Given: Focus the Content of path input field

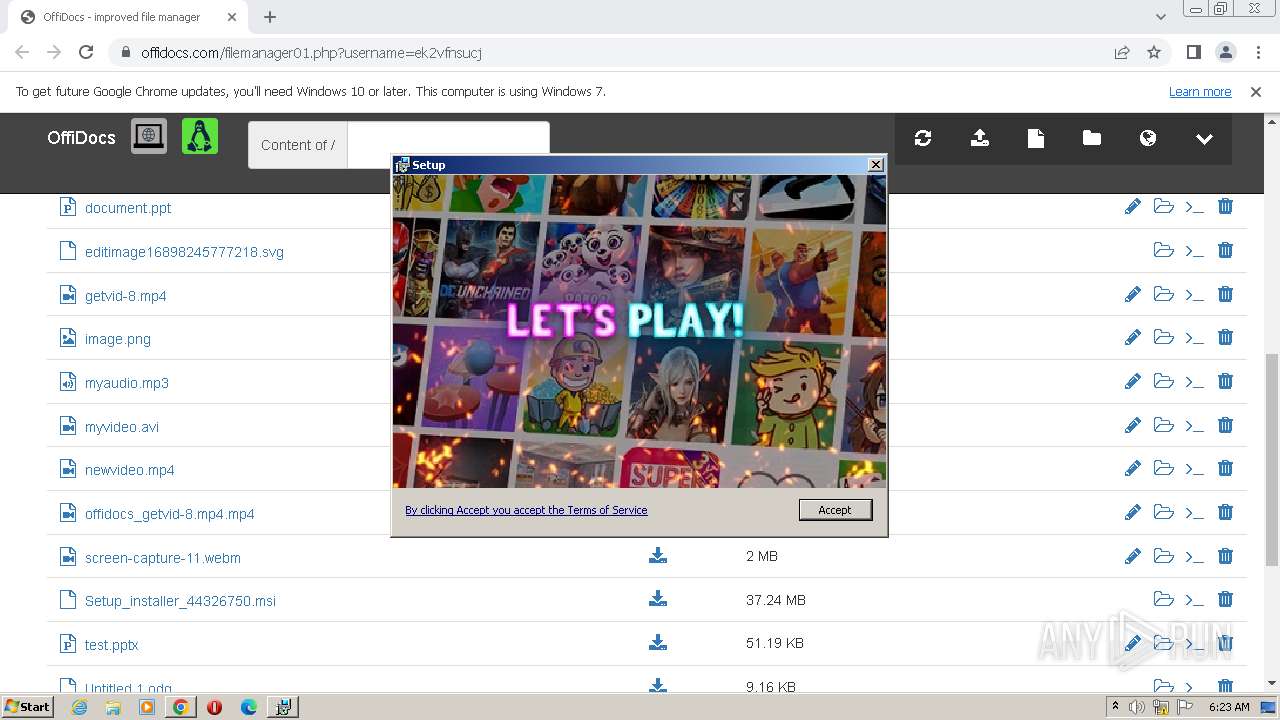Looking at the screenshot, I should tap(448, 145).
